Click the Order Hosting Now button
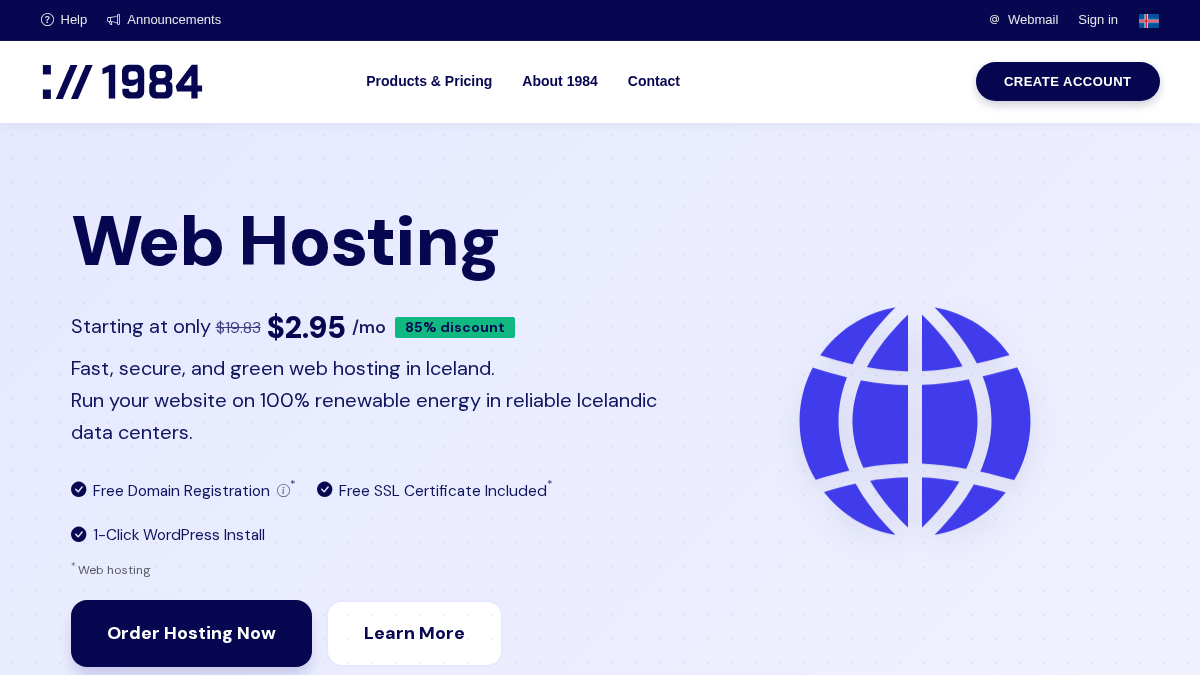The image size is (1200, 675). (x=191, y=633)
